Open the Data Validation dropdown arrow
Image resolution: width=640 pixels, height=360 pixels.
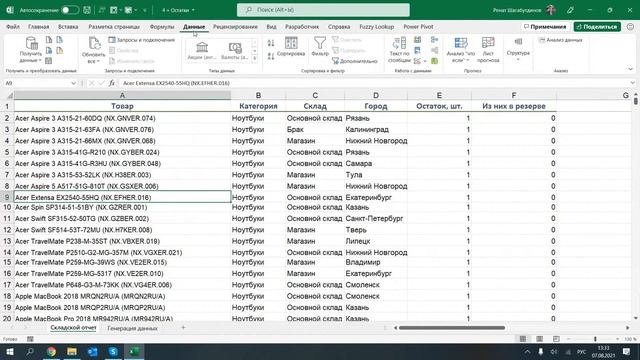[x=425, y=61]
